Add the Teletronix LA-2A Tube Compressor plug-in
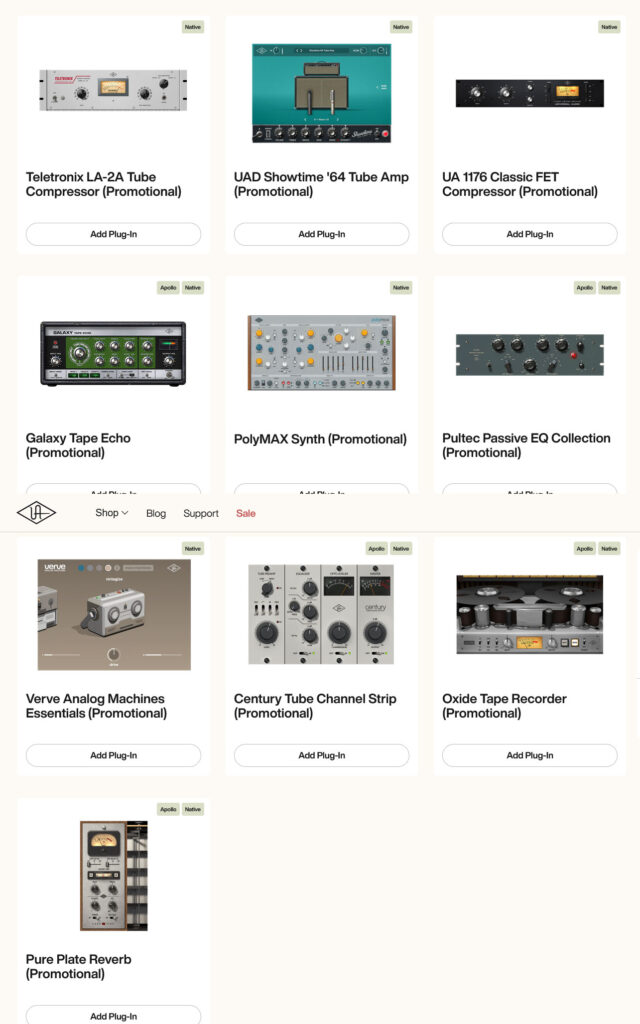The height and width of the screenshot is (1024, 640). (114, 234)
